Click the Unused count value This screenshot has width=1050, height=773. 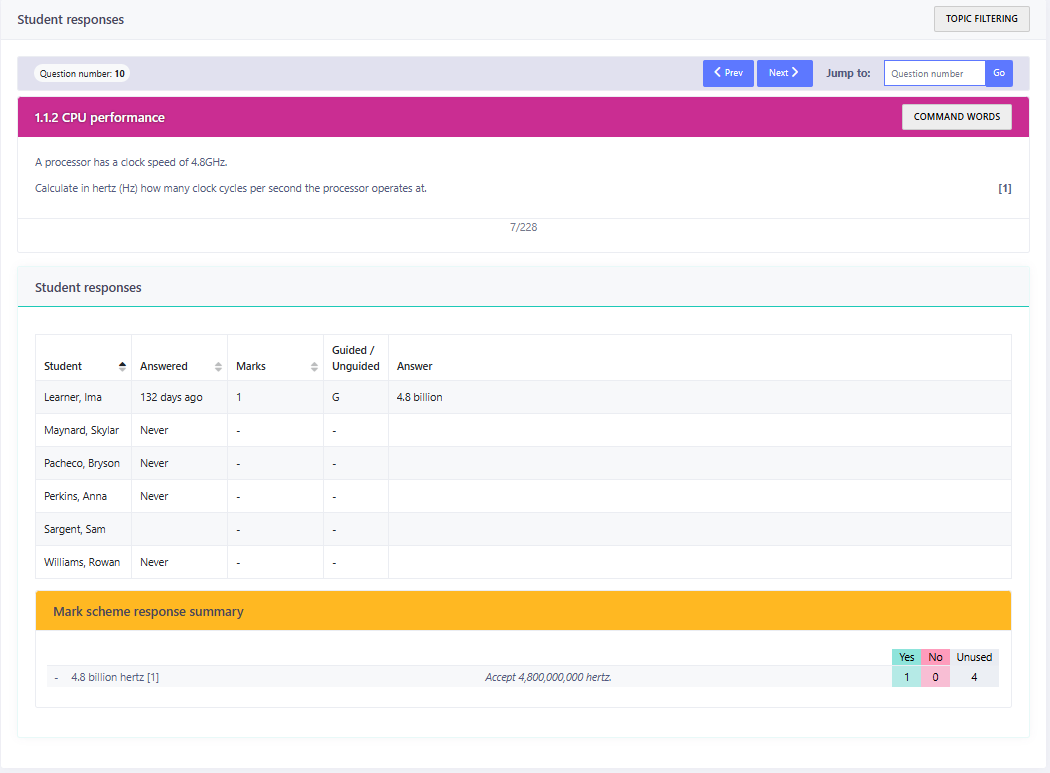click(x=974, y=677)
